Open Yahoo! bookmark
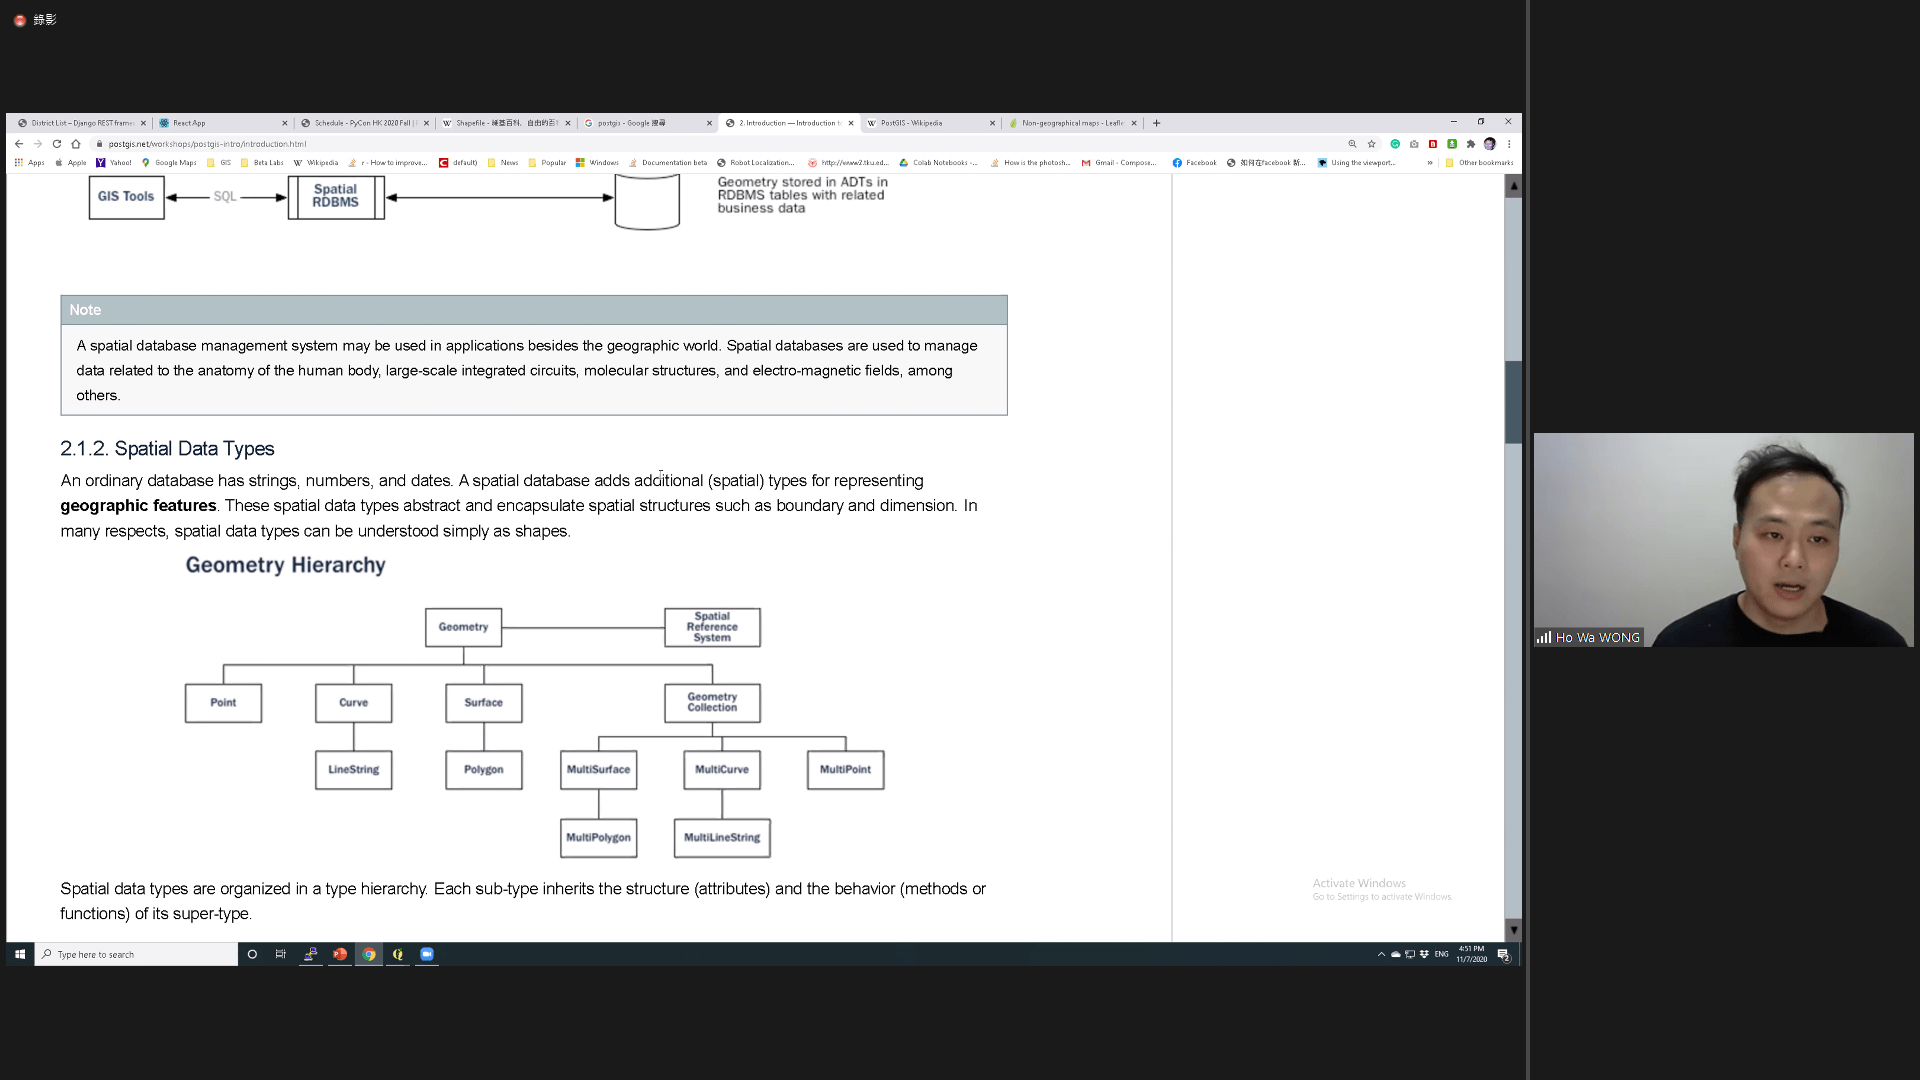1920x1080 pixels. click(x=114, y=162)
